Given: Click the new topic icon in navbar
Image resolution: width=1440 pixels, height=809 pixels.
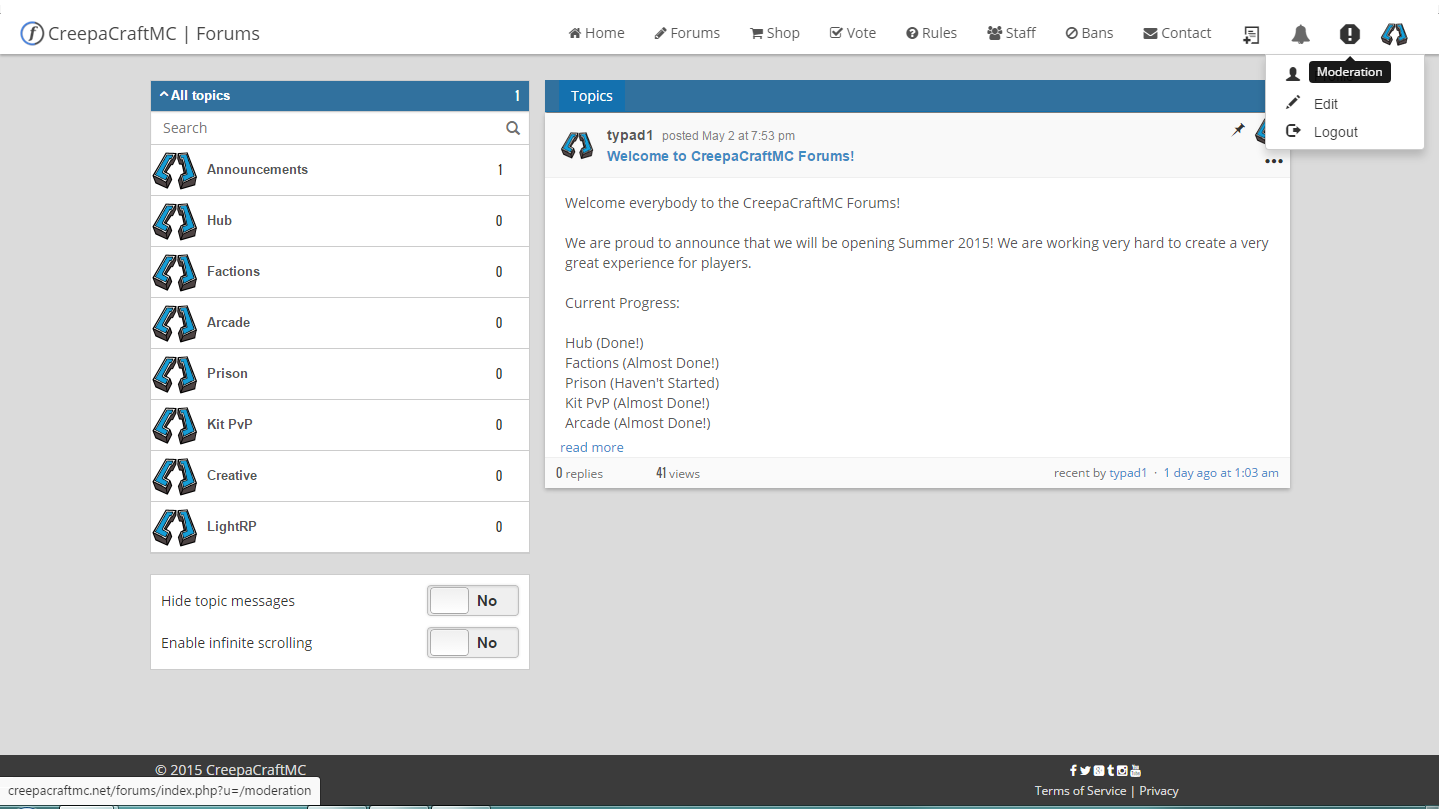Looking at the screenshot, I should pos(1251,34).
